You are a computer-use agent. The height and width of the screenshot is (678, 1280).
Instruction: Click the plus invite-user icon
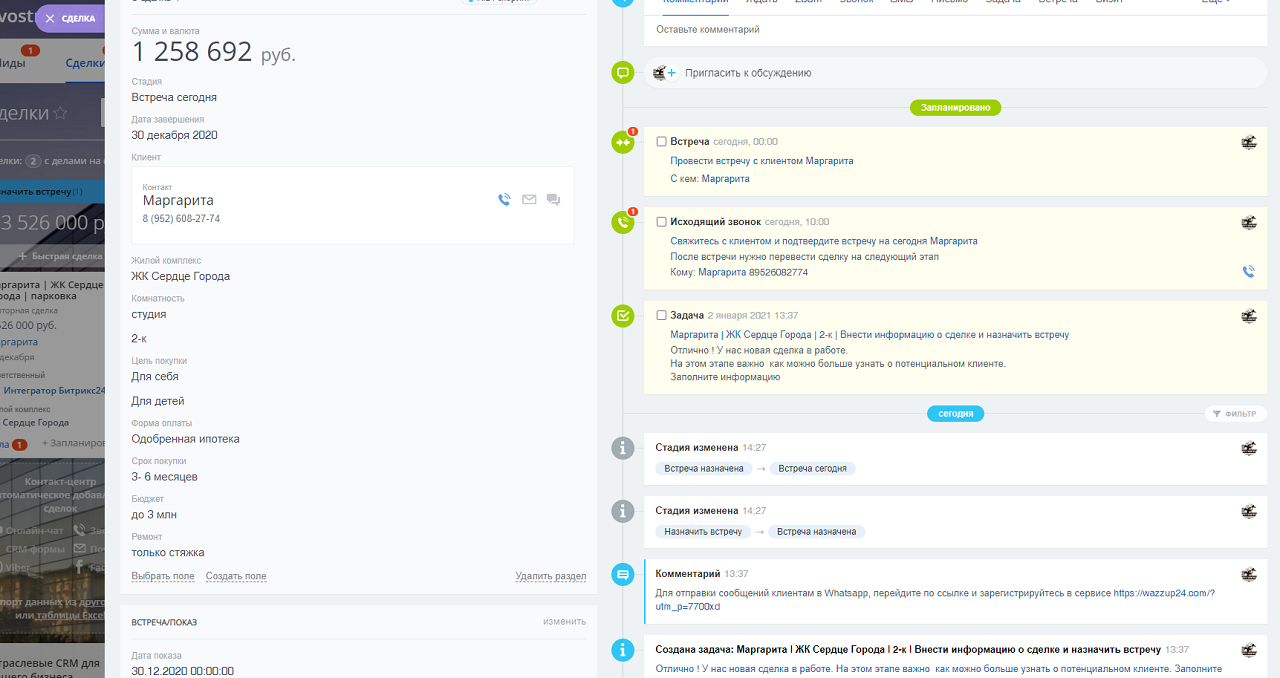tap(672, 73)
